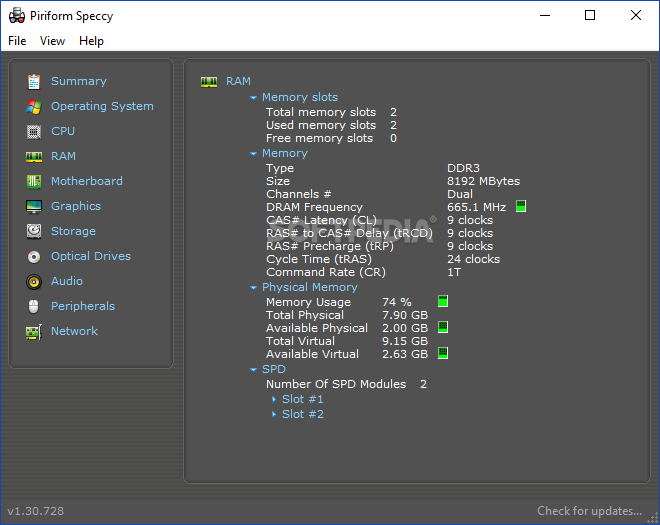Expand Slot #1 SPD details
The image size is (660, 525).
(274, 399)
